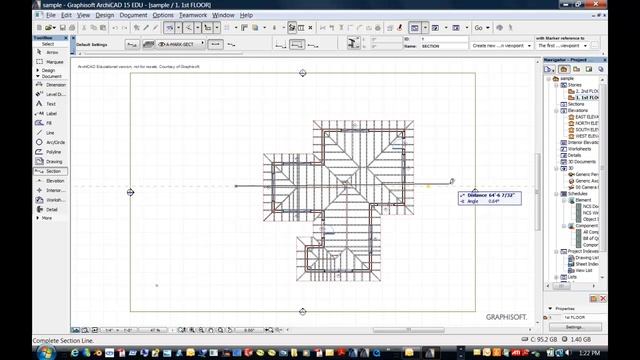Viewport: 640px width, 360px height.
Task: Toggle the section line geometry method button
Action: tap(216, 44)
